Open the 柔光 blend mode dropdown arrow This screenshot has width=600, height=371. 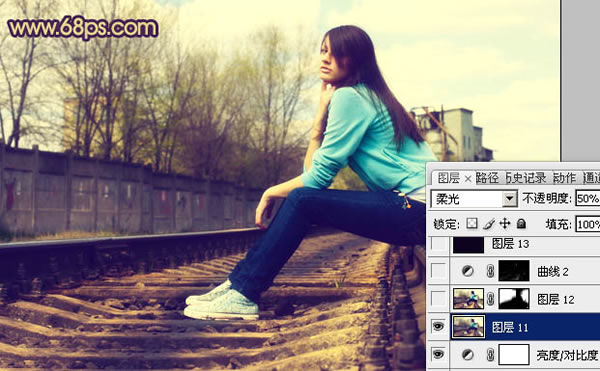[509, 199]
